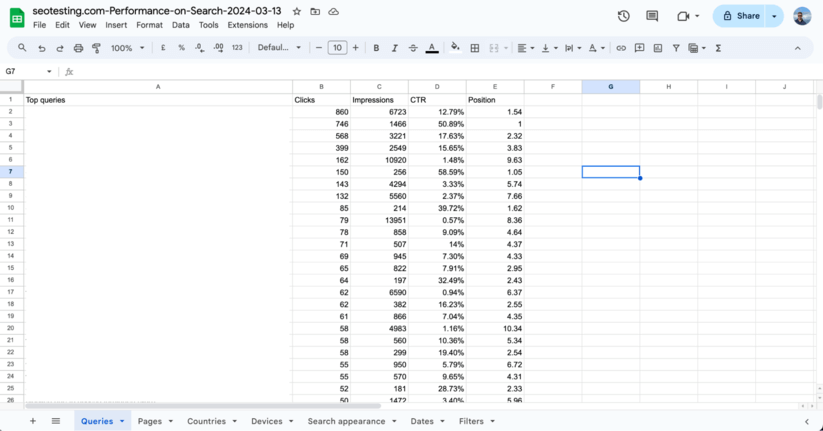The image size is (823, 431).
Task: Open the number format 123 menu
Action: point(237,48)
